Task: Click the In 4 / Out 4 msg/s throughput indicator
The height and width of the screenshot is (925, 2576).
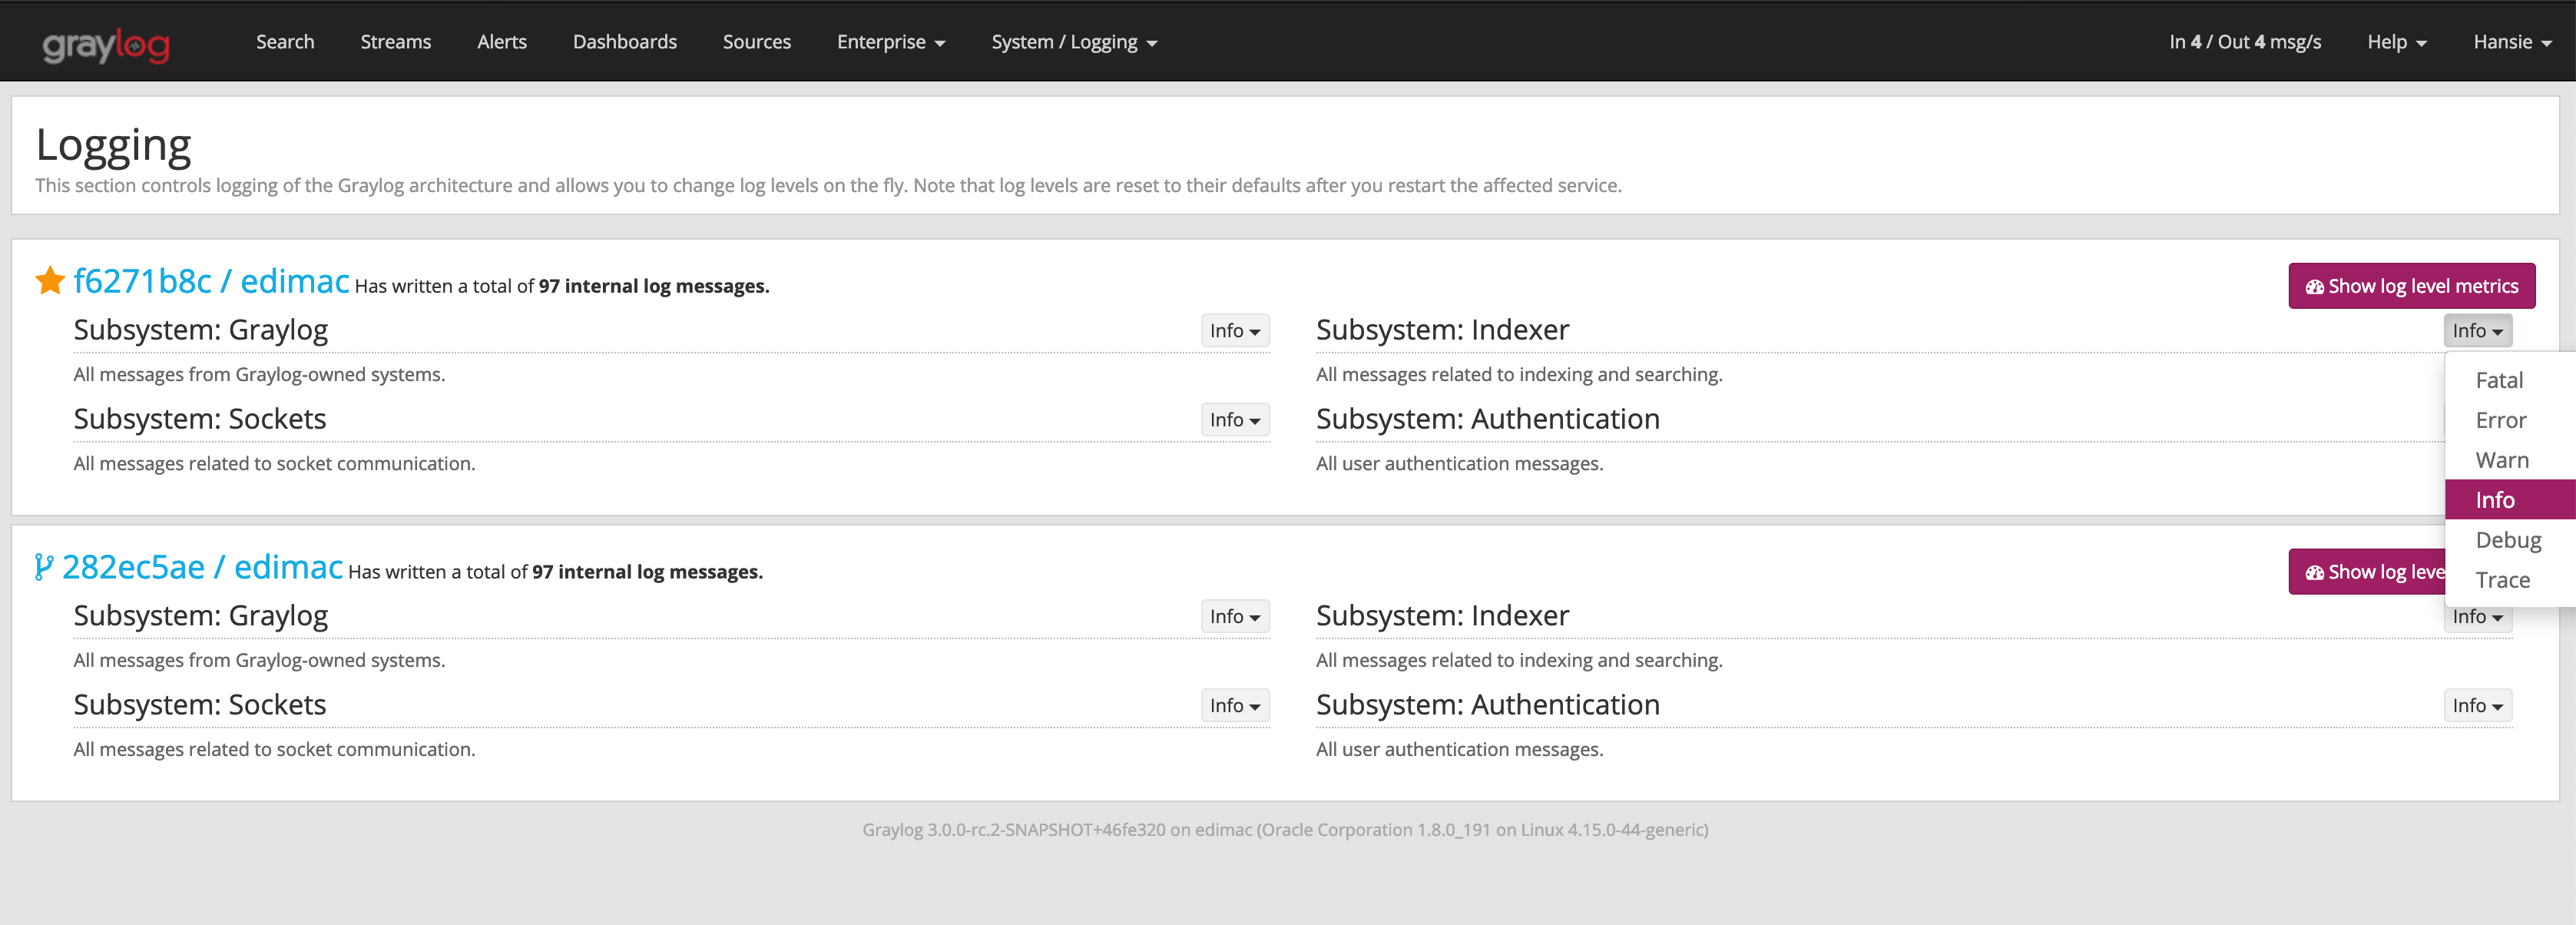Action: pyautogui.click(x=2245, y=42)
